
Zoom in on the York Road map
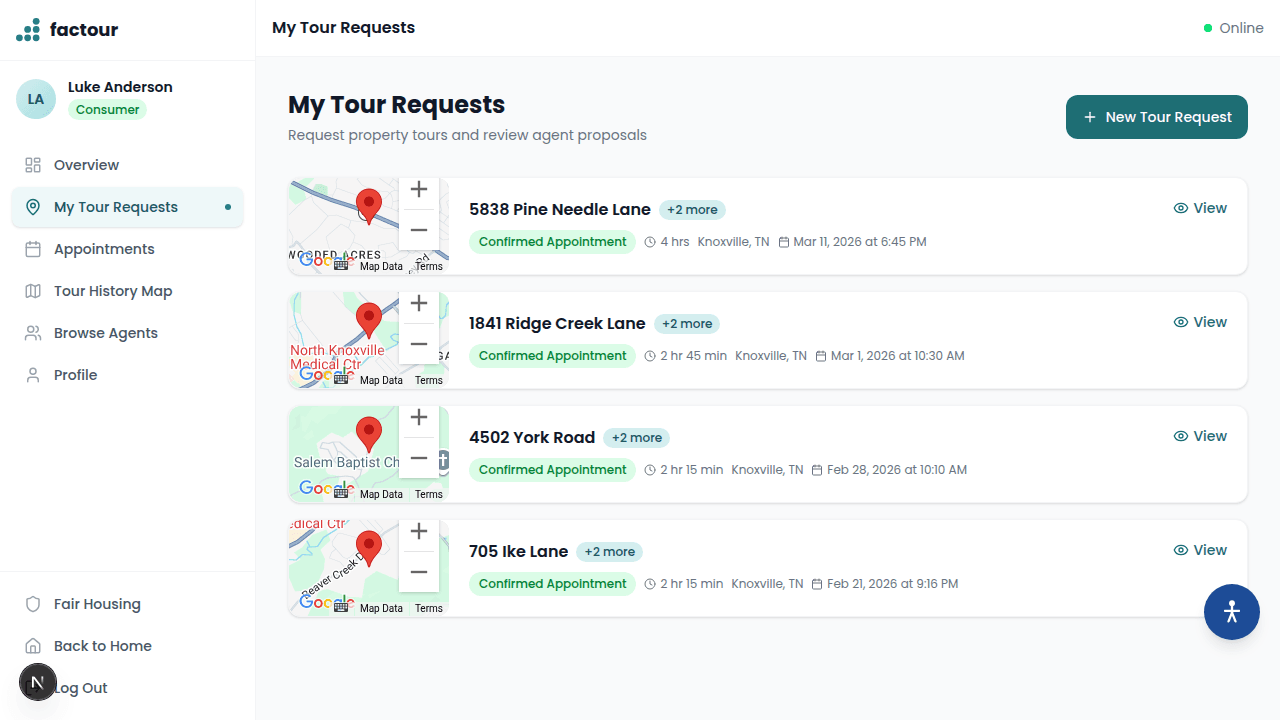419,418
